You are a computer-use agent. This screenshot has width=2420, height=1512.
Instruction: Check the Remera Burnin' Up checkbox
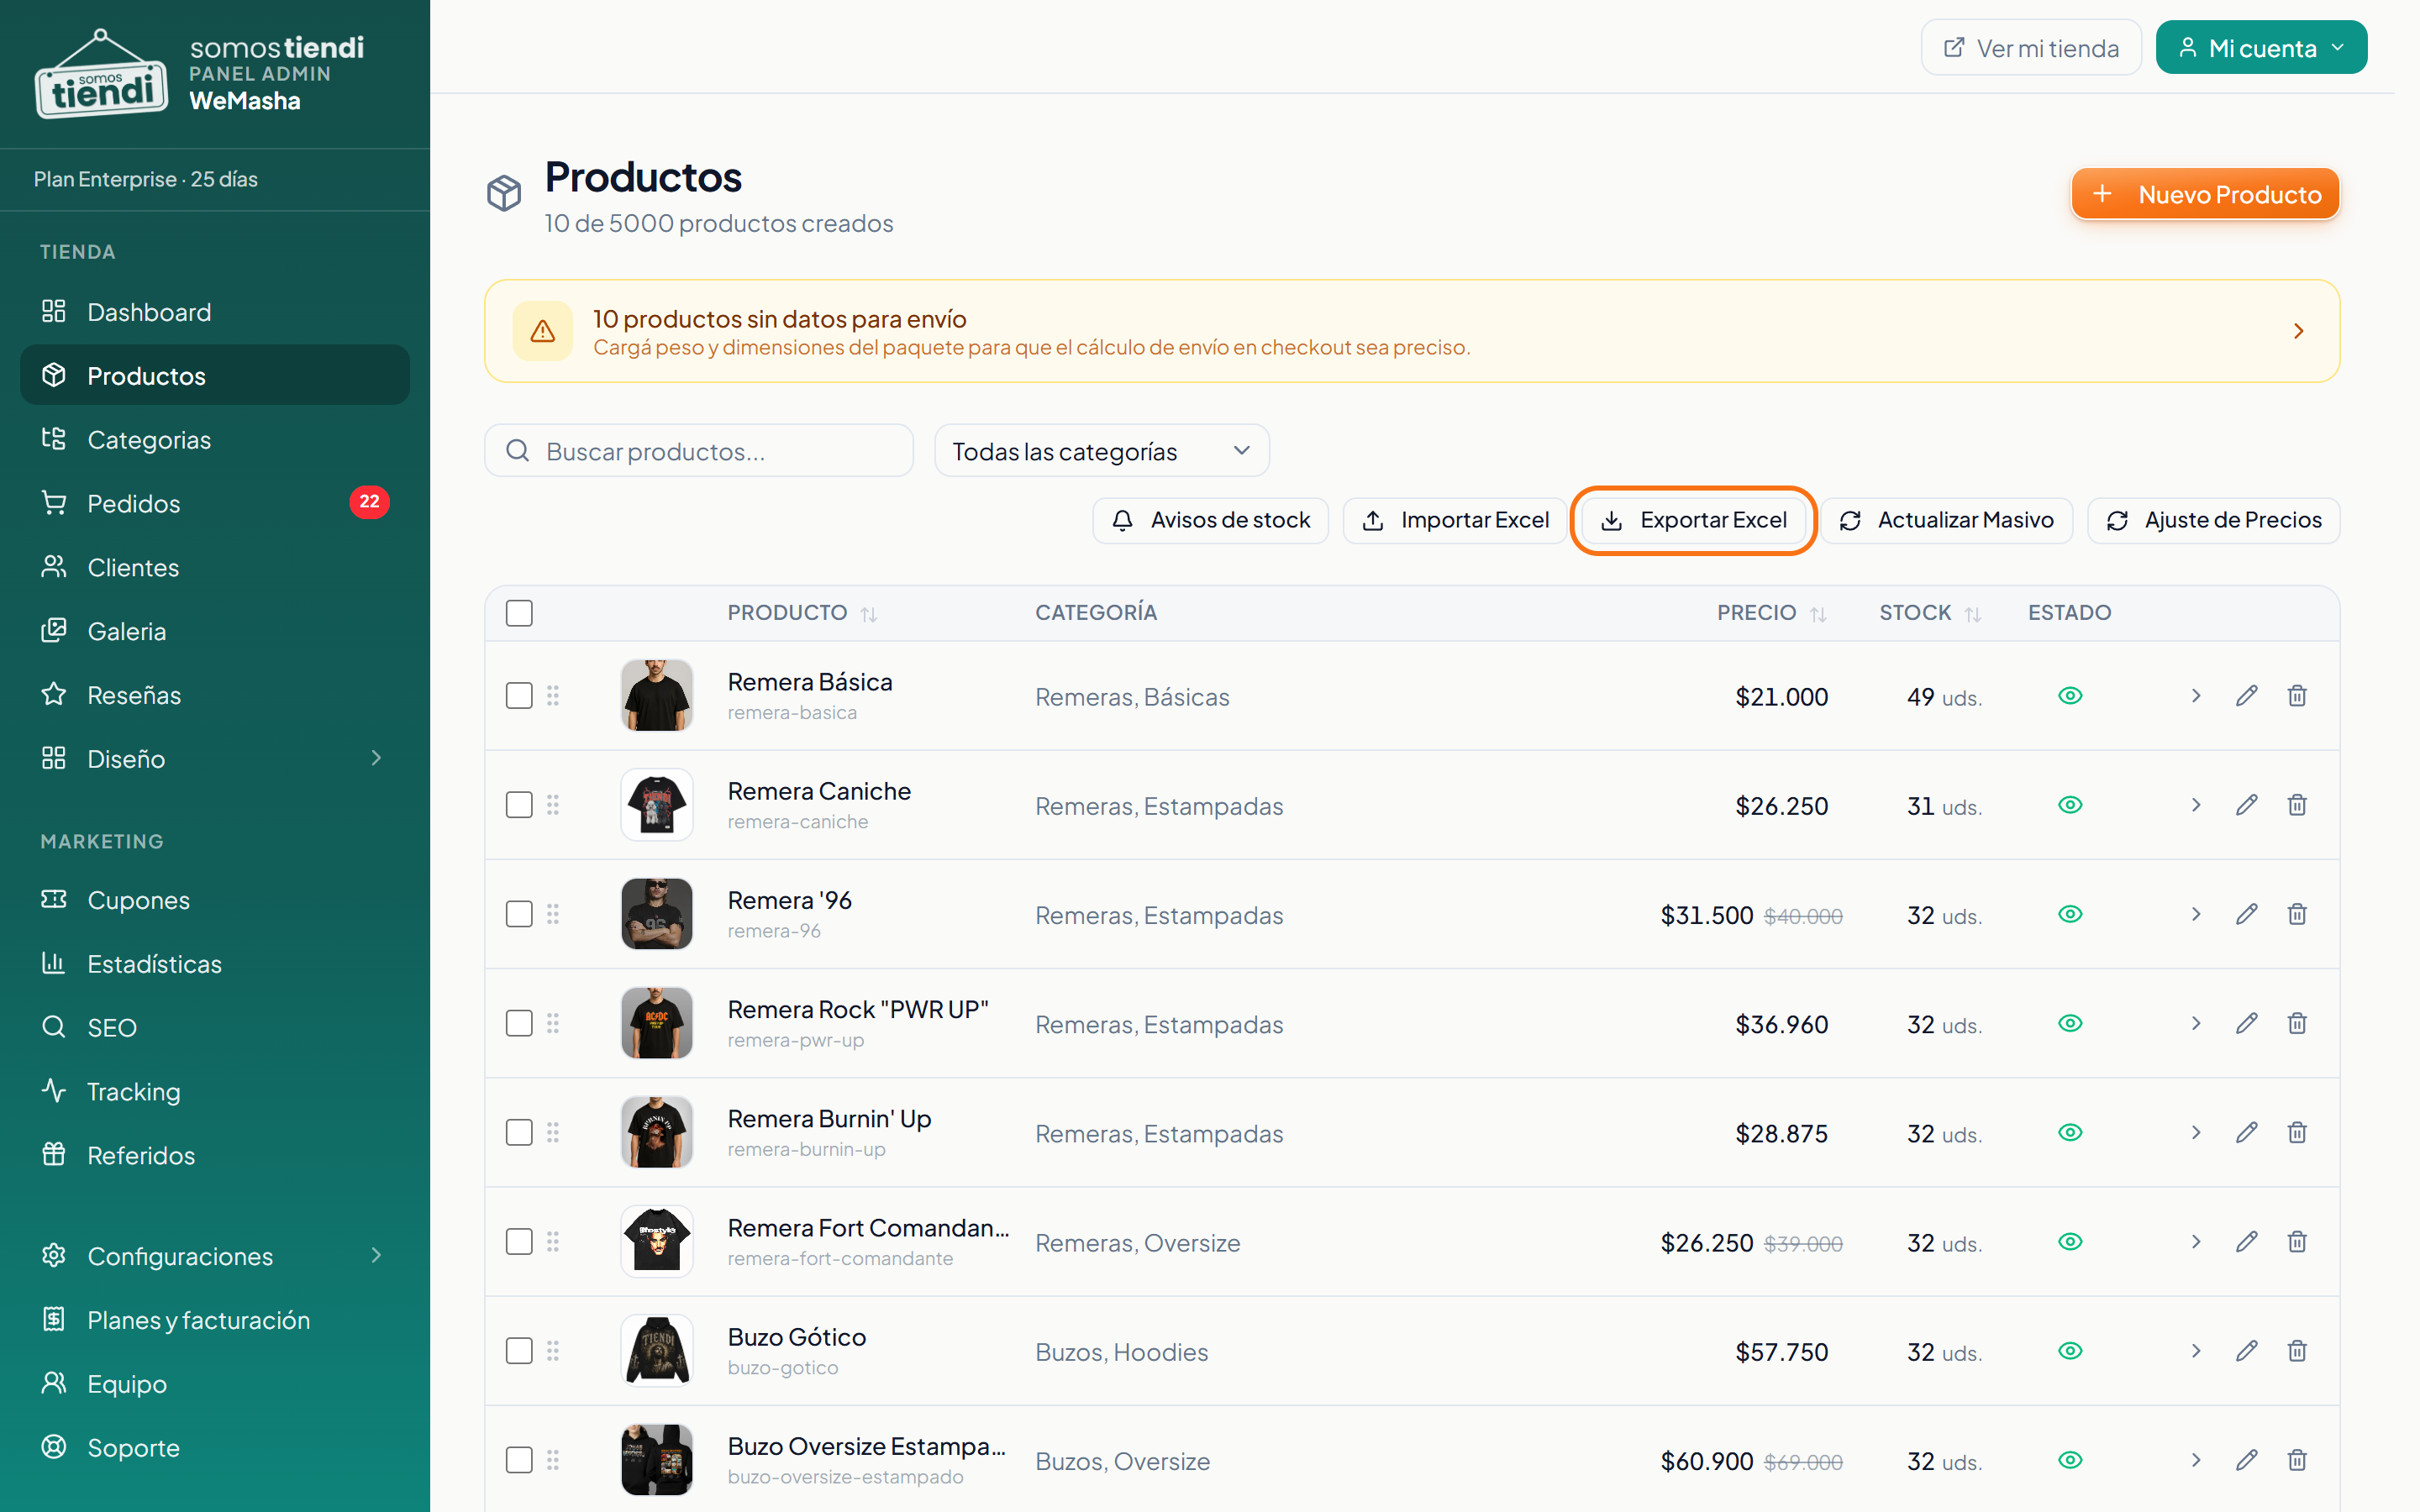519,1132
